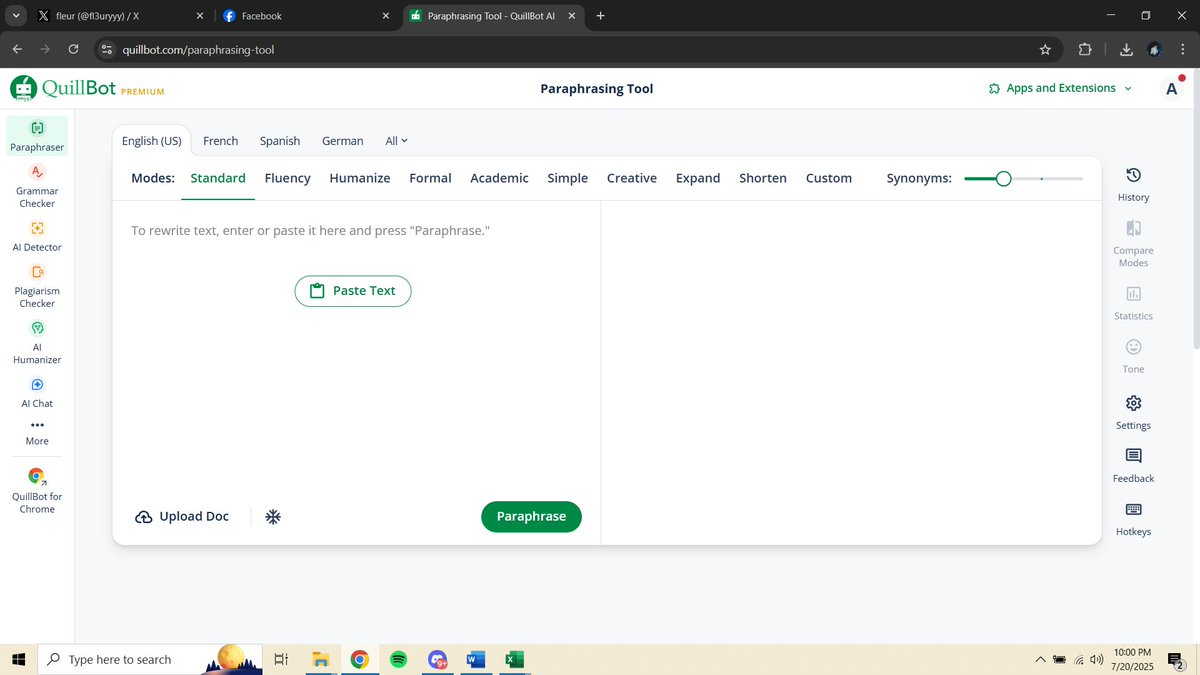Click the Paste Text button
The height and width of the screenshot is (675, 1200).
click(x=353, y=291)
